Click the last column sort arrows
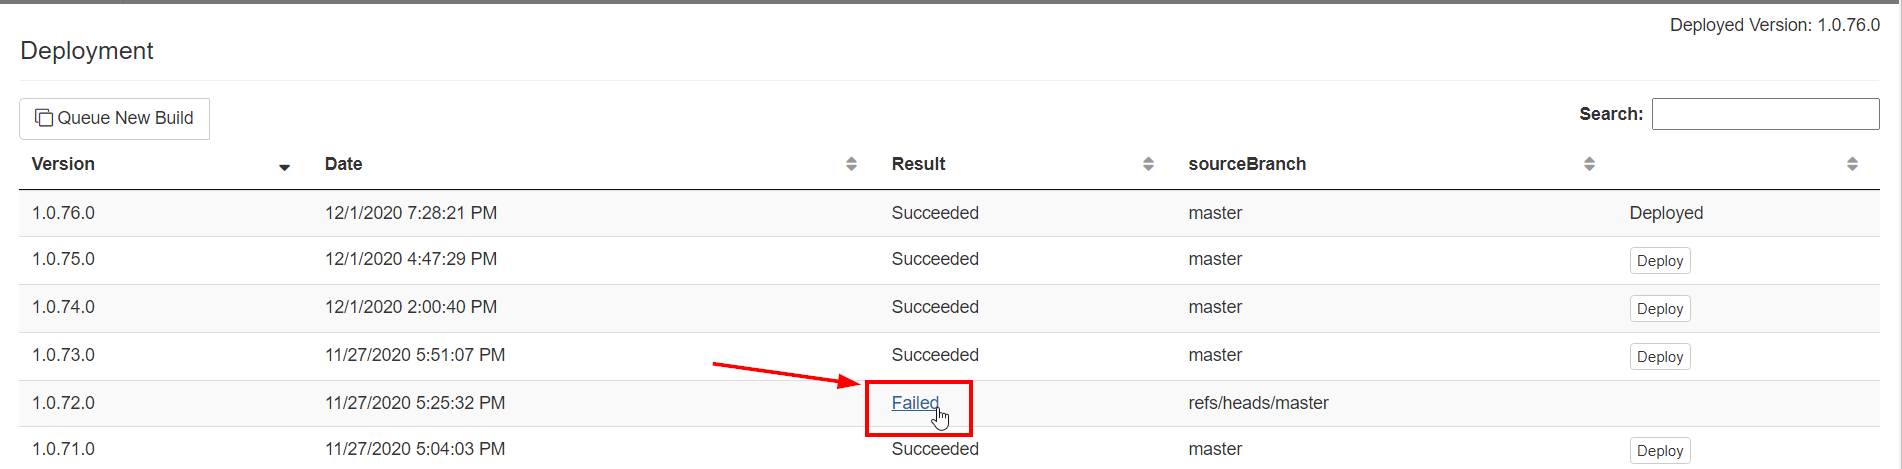This screenshot has height=469, width=1902. point(1852,164)
